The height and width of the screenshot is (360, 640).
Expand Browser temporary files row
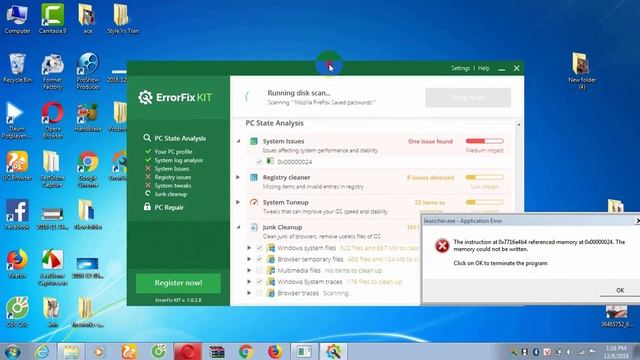(249, 259)
